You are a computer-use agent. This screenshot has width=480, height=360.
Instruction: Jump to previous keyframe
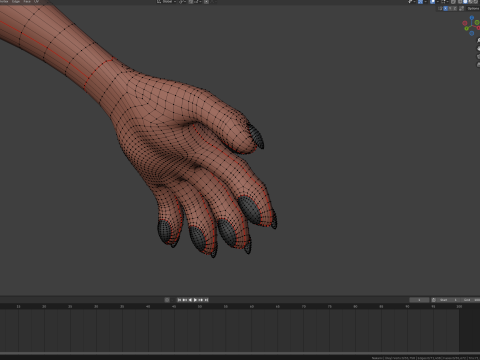[185, 300]
